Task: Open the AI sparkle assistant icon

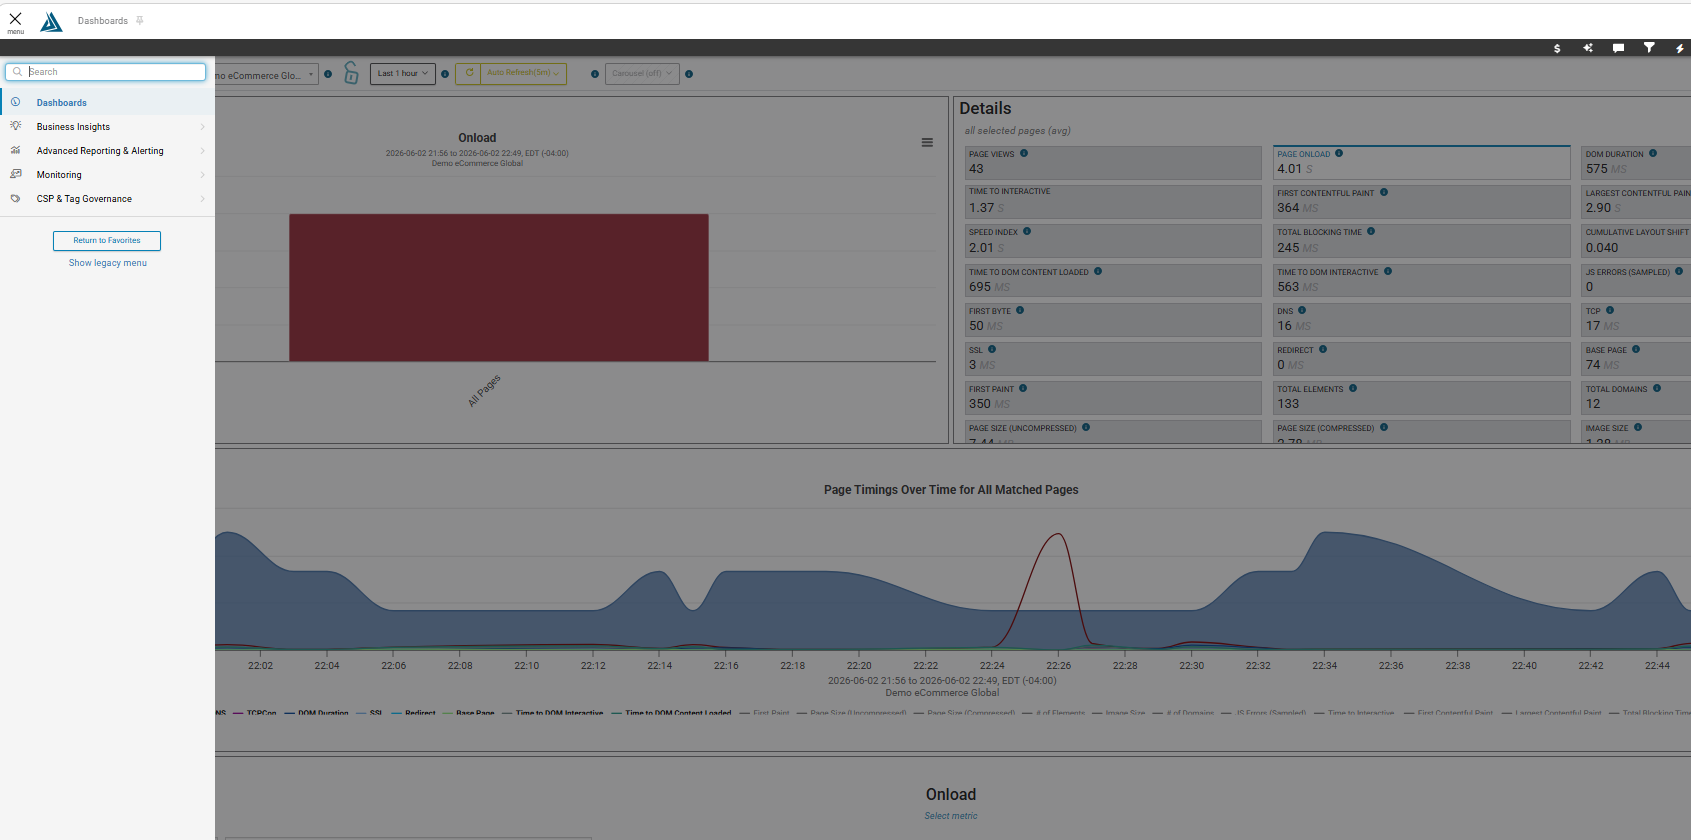Action: point(1588,48)
